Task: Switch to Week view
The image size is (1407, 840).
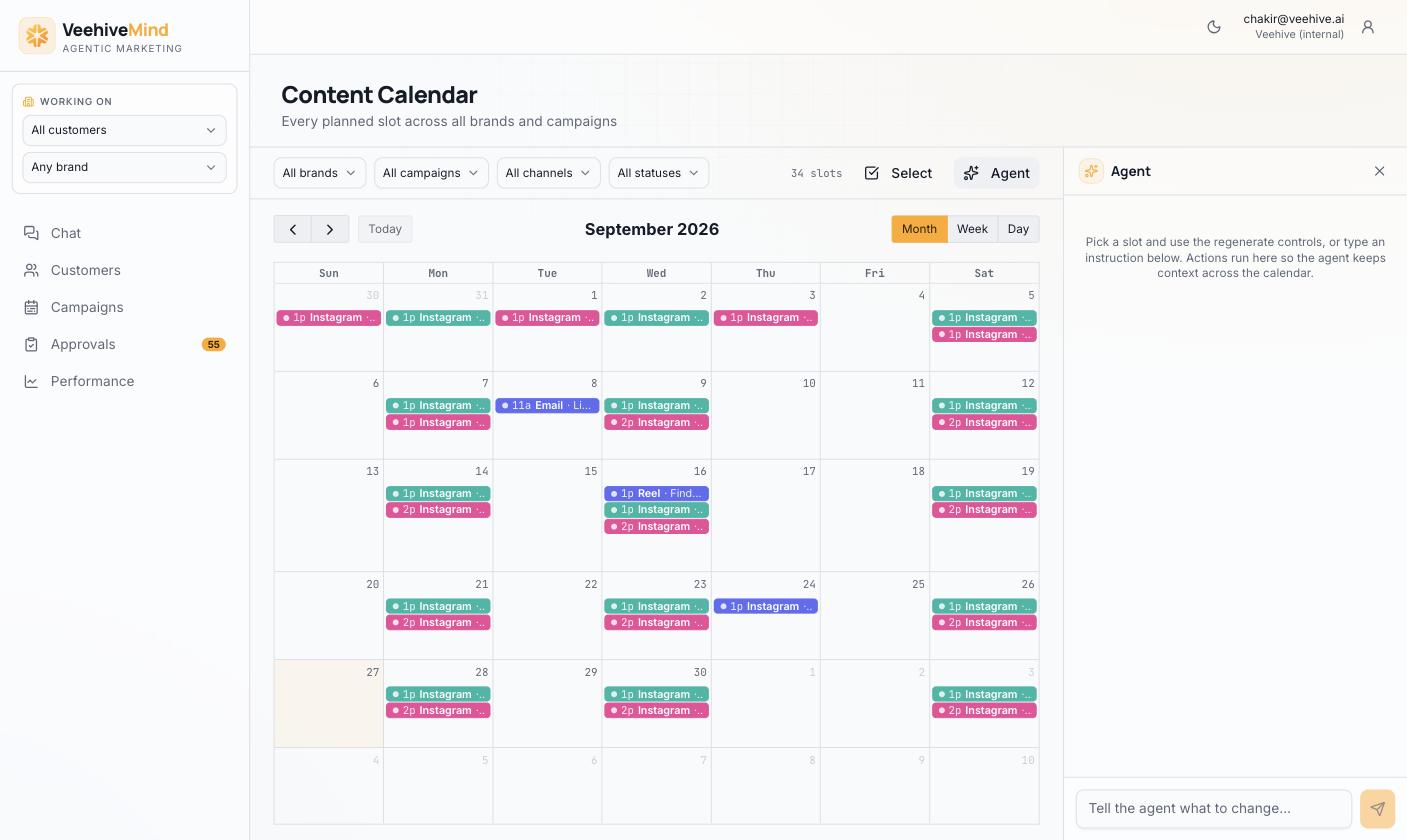Action: [972, 229]
